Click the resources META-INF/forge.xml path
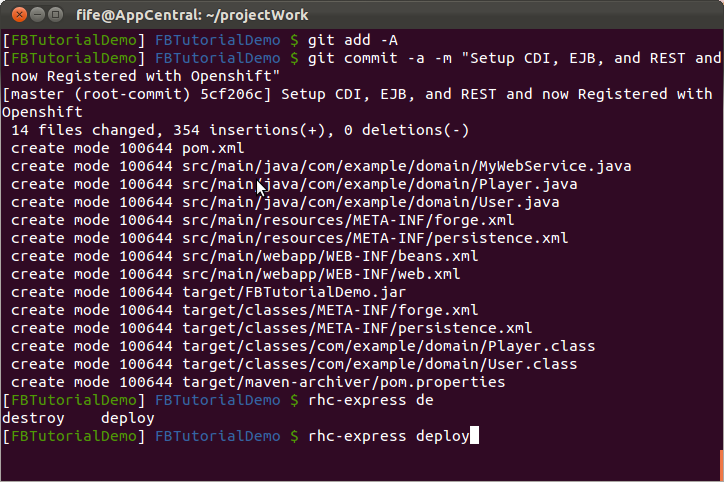 348,220
